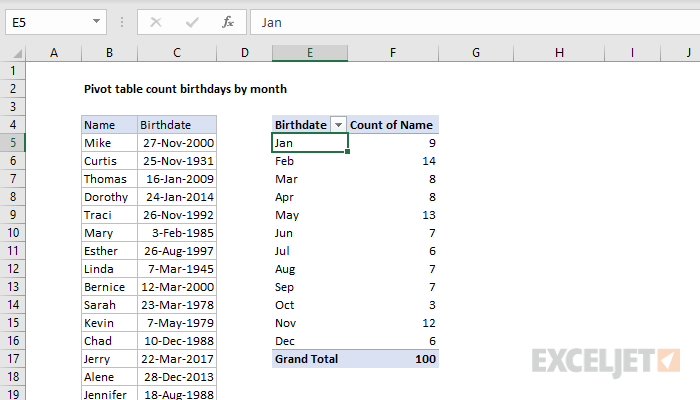The width and height of the screenshot is (700, 400).
Task: Select row 10 header
Action: click(13, 233)
